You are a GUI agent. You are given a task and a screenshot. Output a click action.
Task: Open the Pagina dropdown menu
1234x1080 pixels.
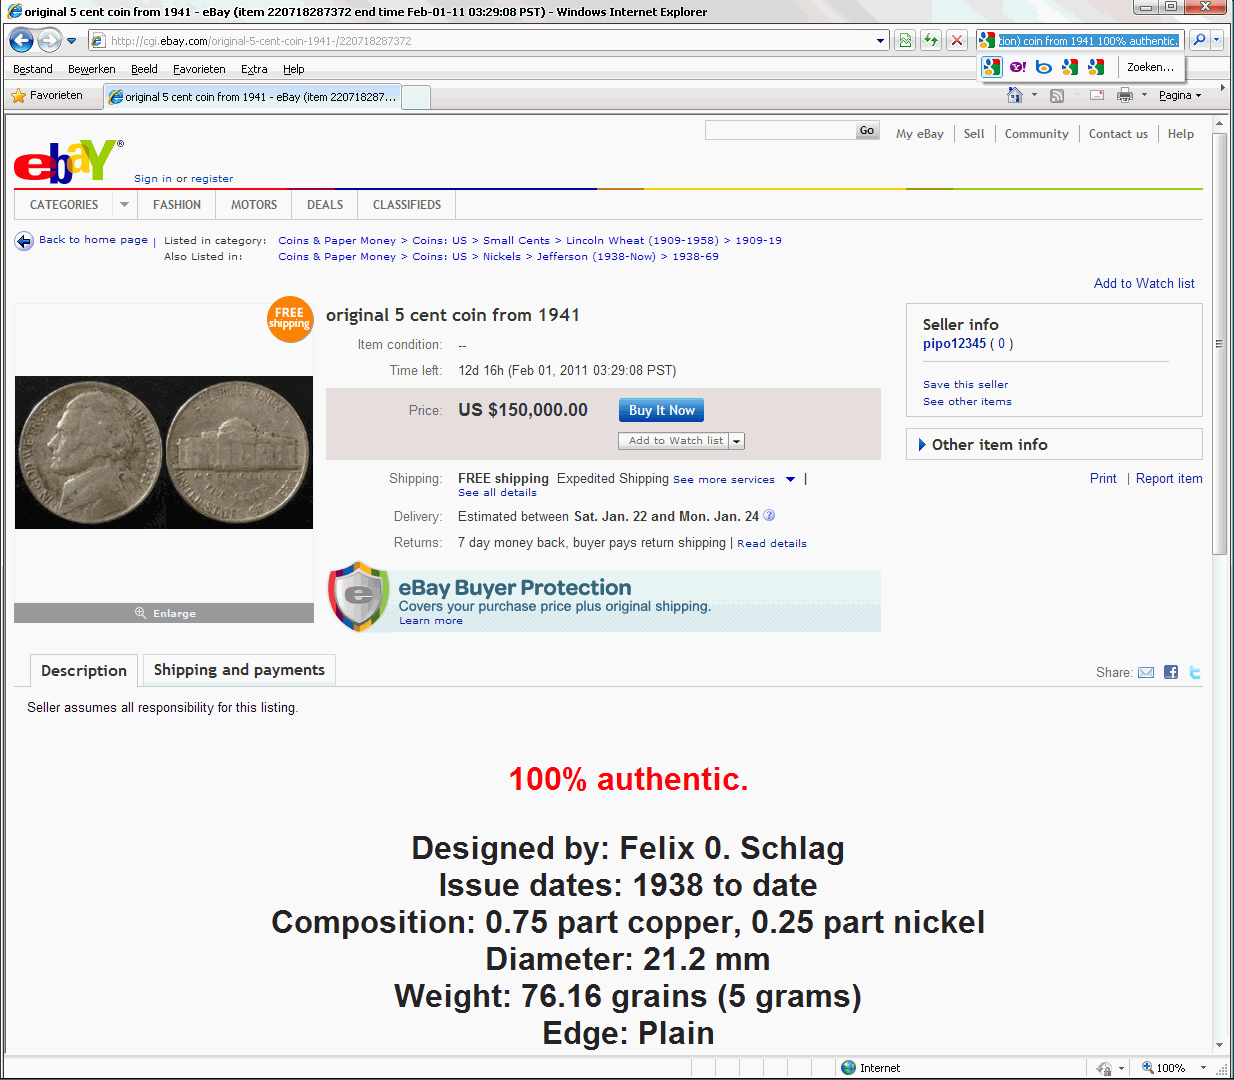(x=1180, y=95)
